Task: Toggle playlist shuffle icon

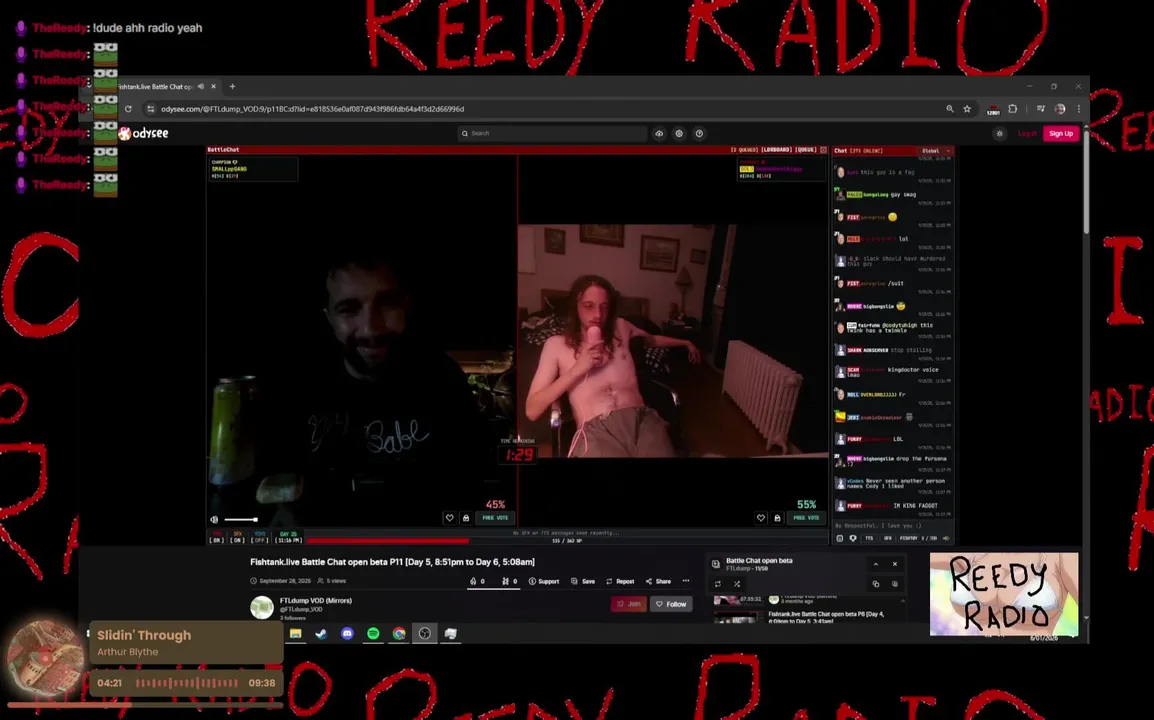Action: click(x=737, y=584)
